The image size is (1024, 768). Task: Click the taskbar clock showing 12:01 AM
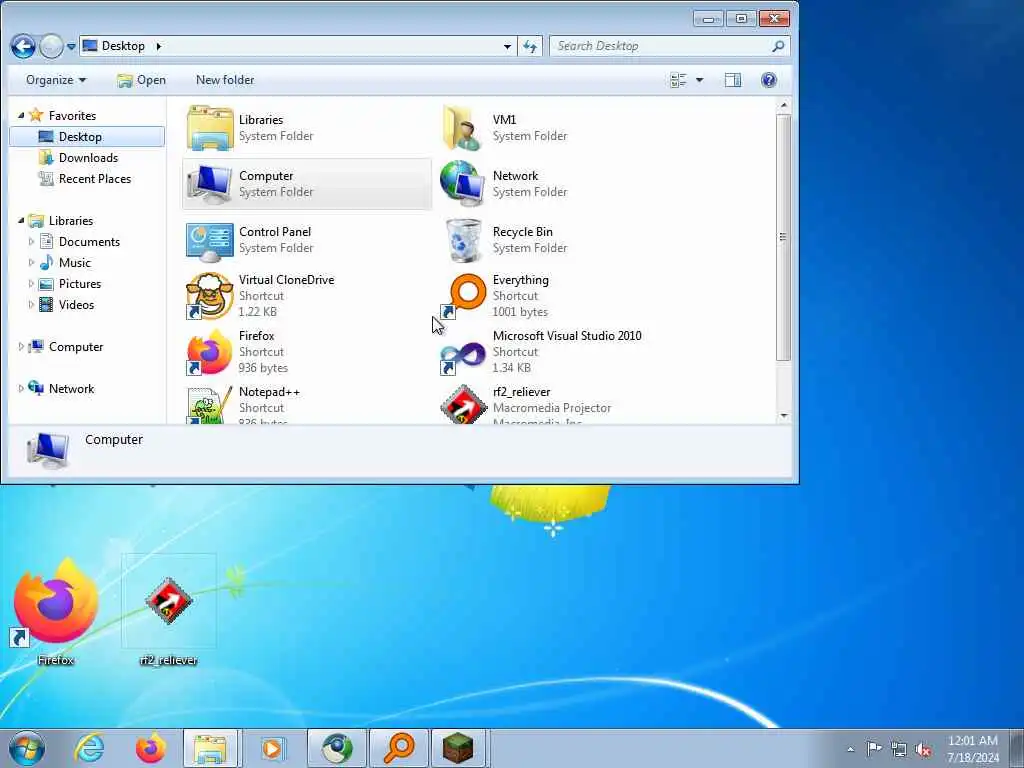[972, 741]
